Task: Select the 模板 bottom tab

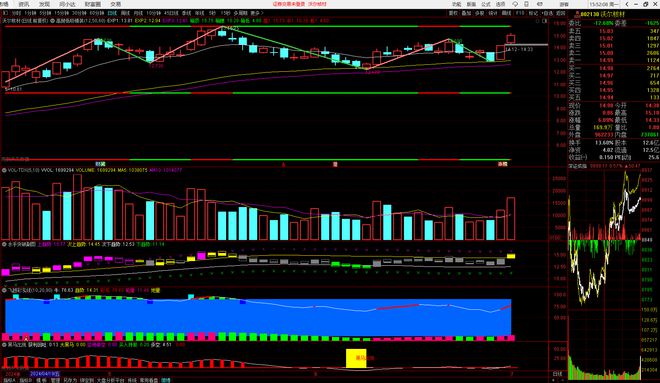Action: coord(42,380)
